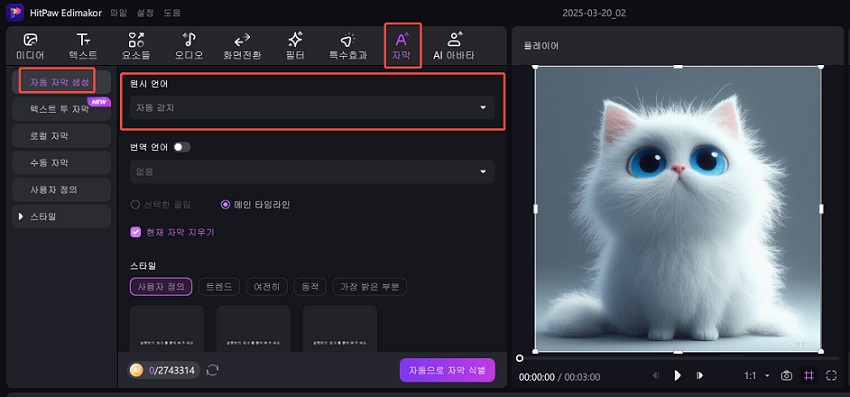
Task: Click the top-center resize handle of image
Action: [x=678, y=66]
